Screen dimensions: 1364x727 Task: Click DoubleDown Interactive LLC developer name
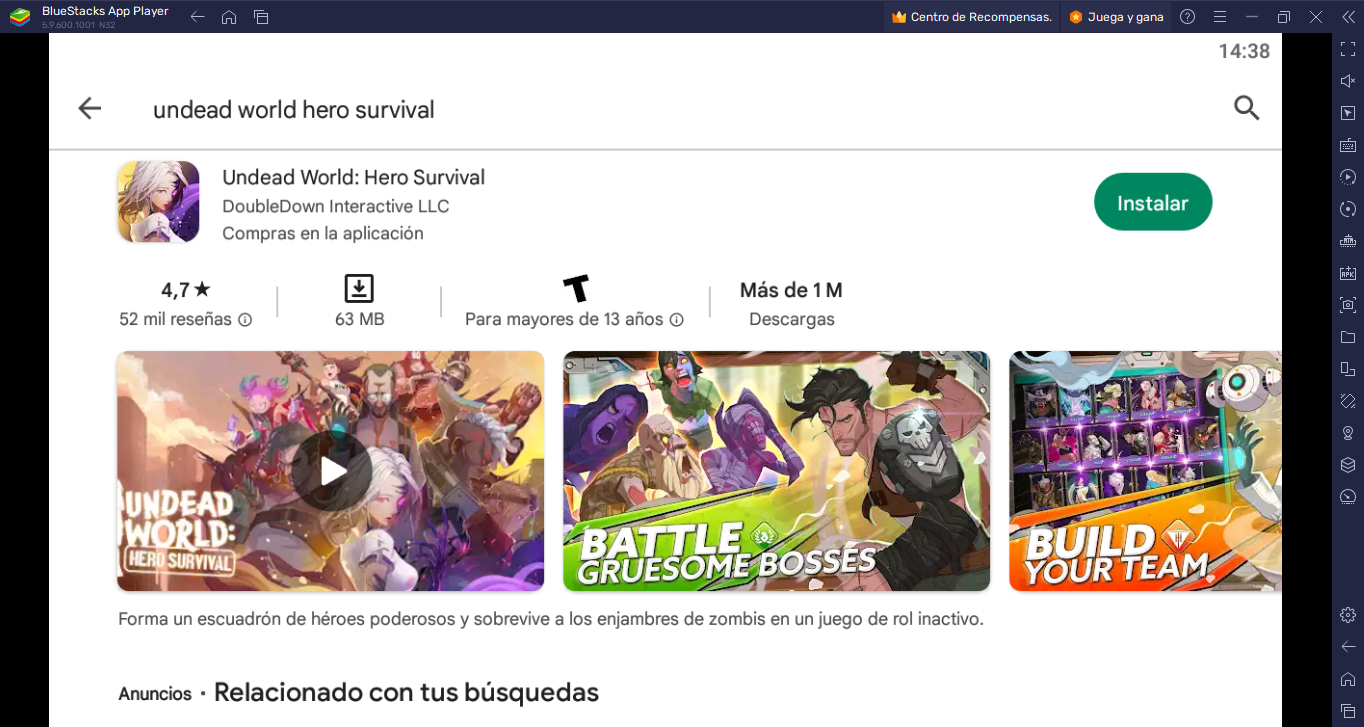[x=335, y=206]
